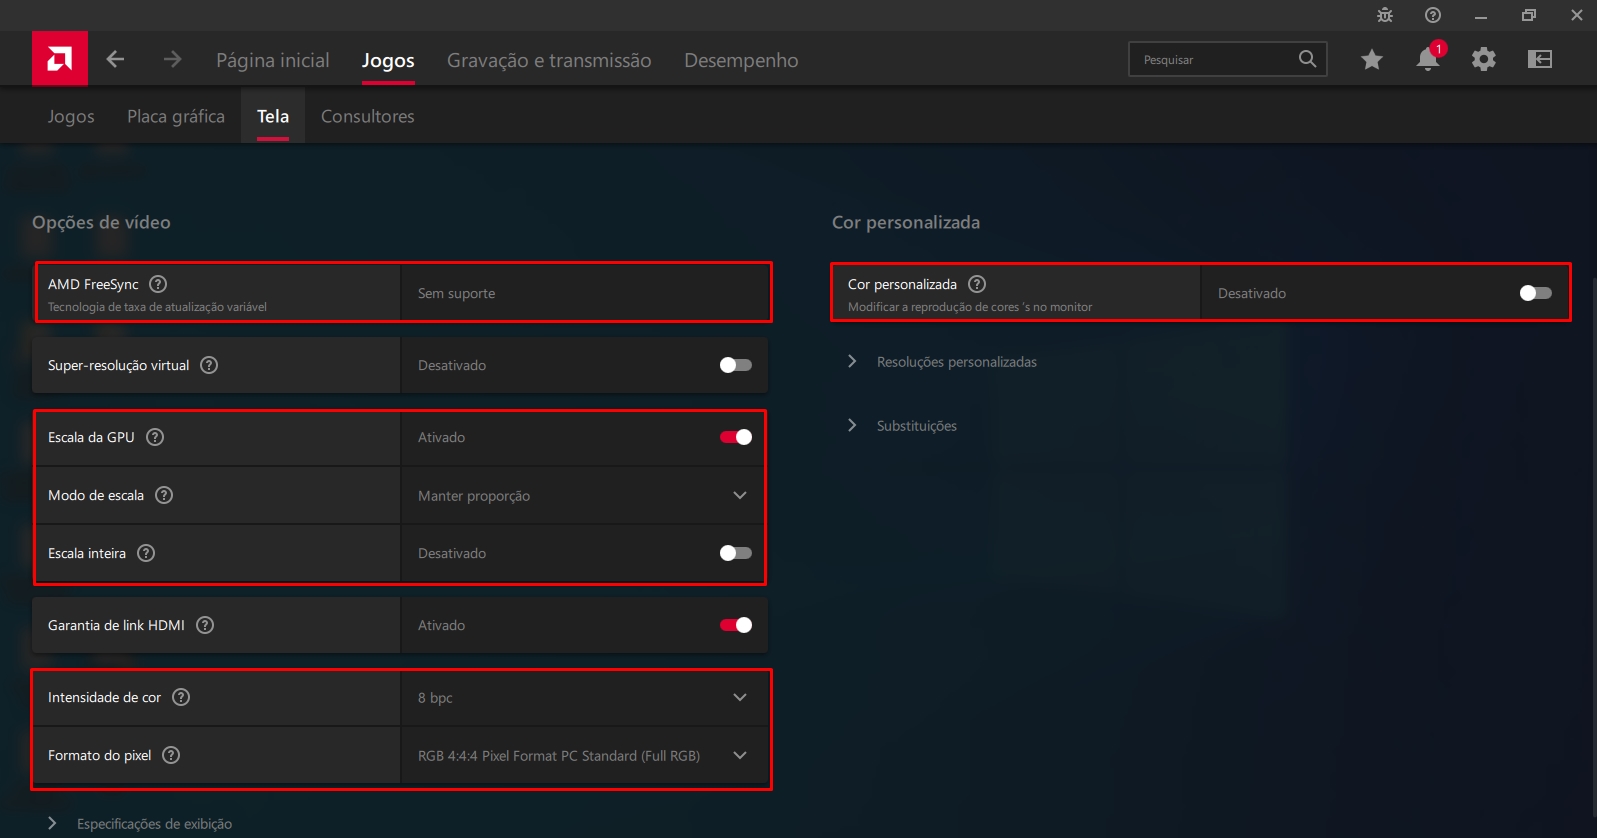The height and width of the screenshot is (838, 1597).
Task: Open Página inicial tab
Action: (273, 60)
